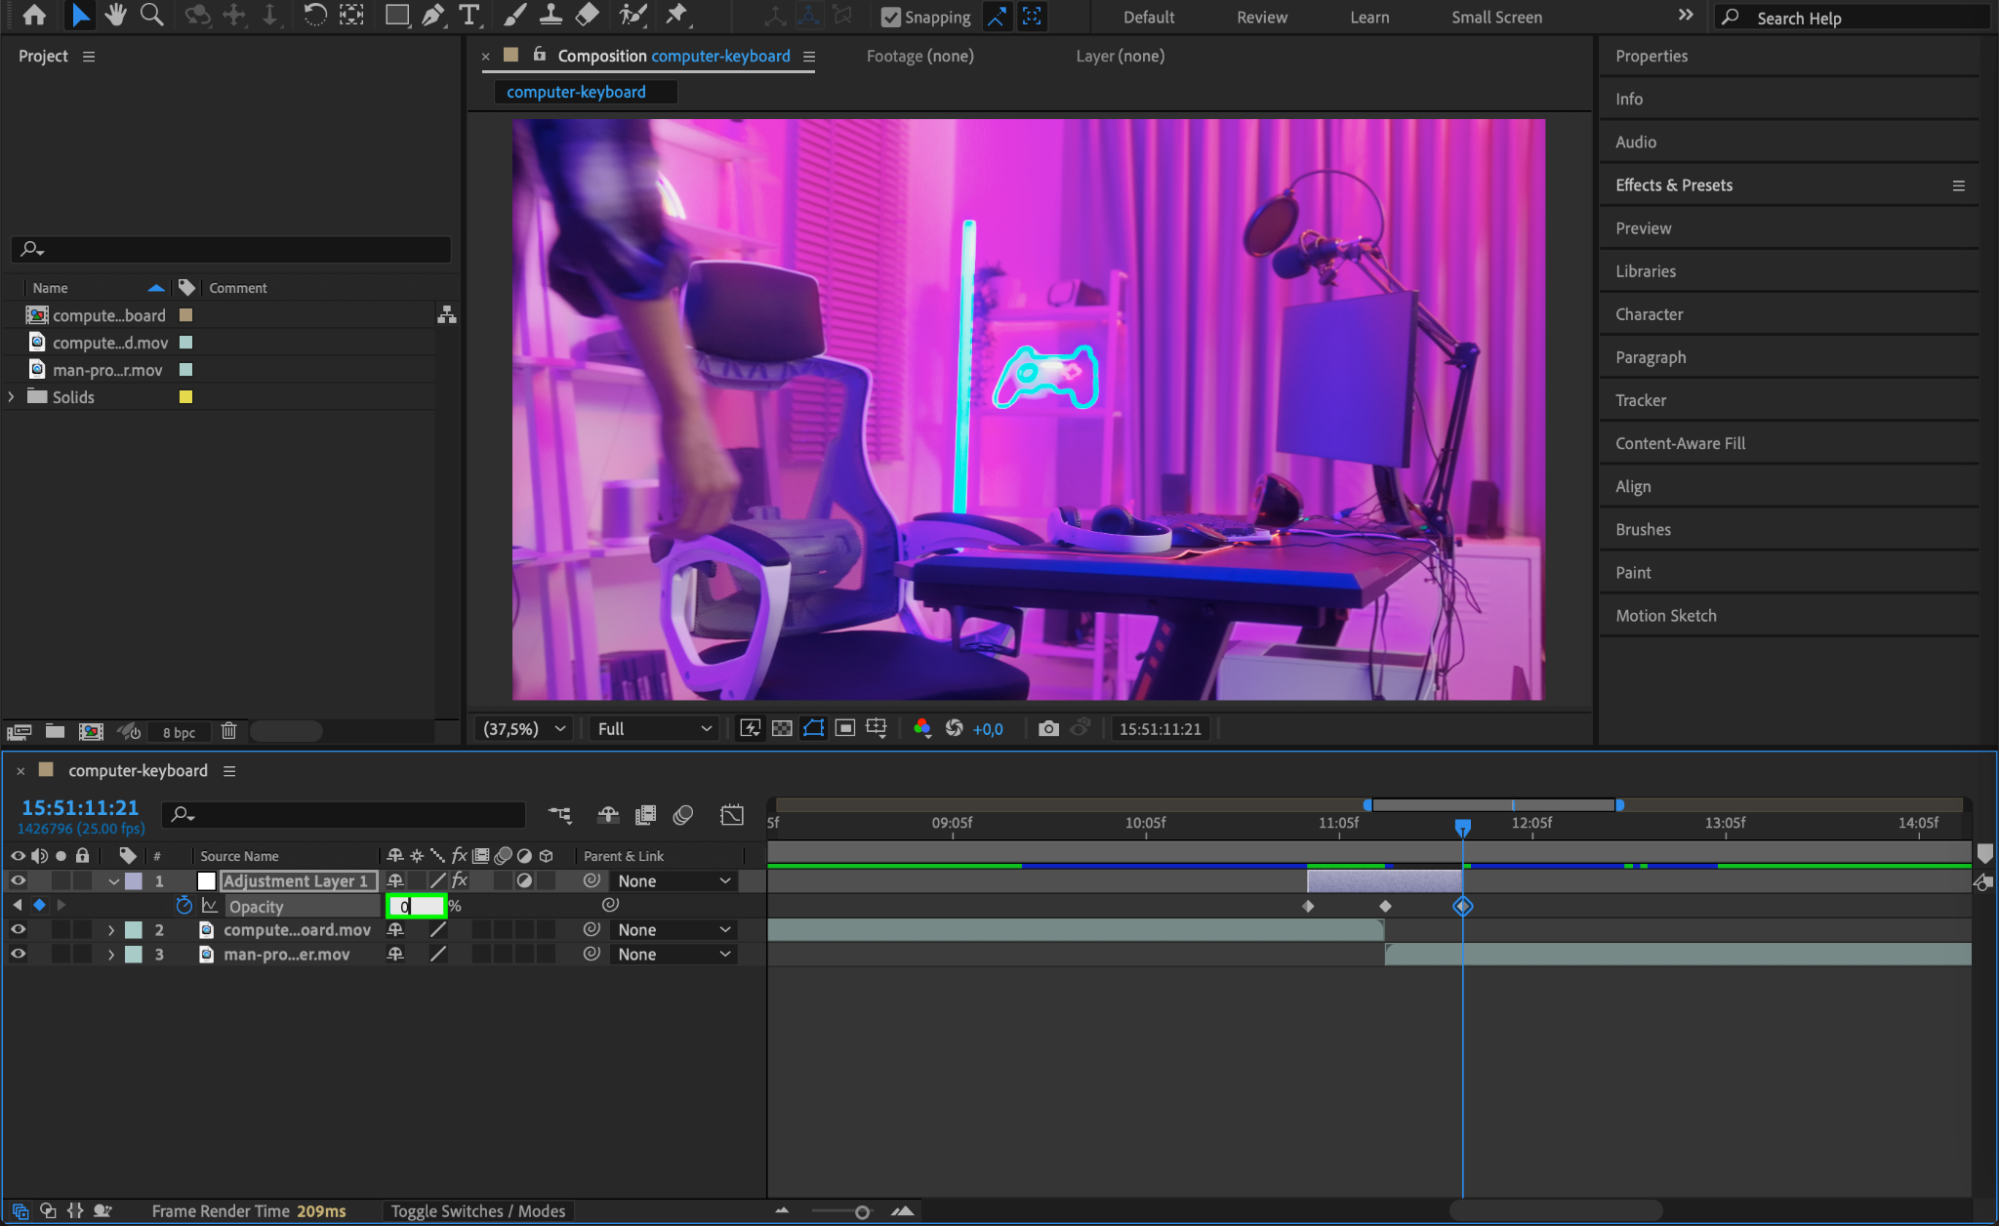Open the viewer resolution dropdown showing Full
Viewport: 1999px width, 1226px height.
pos(654,728)
